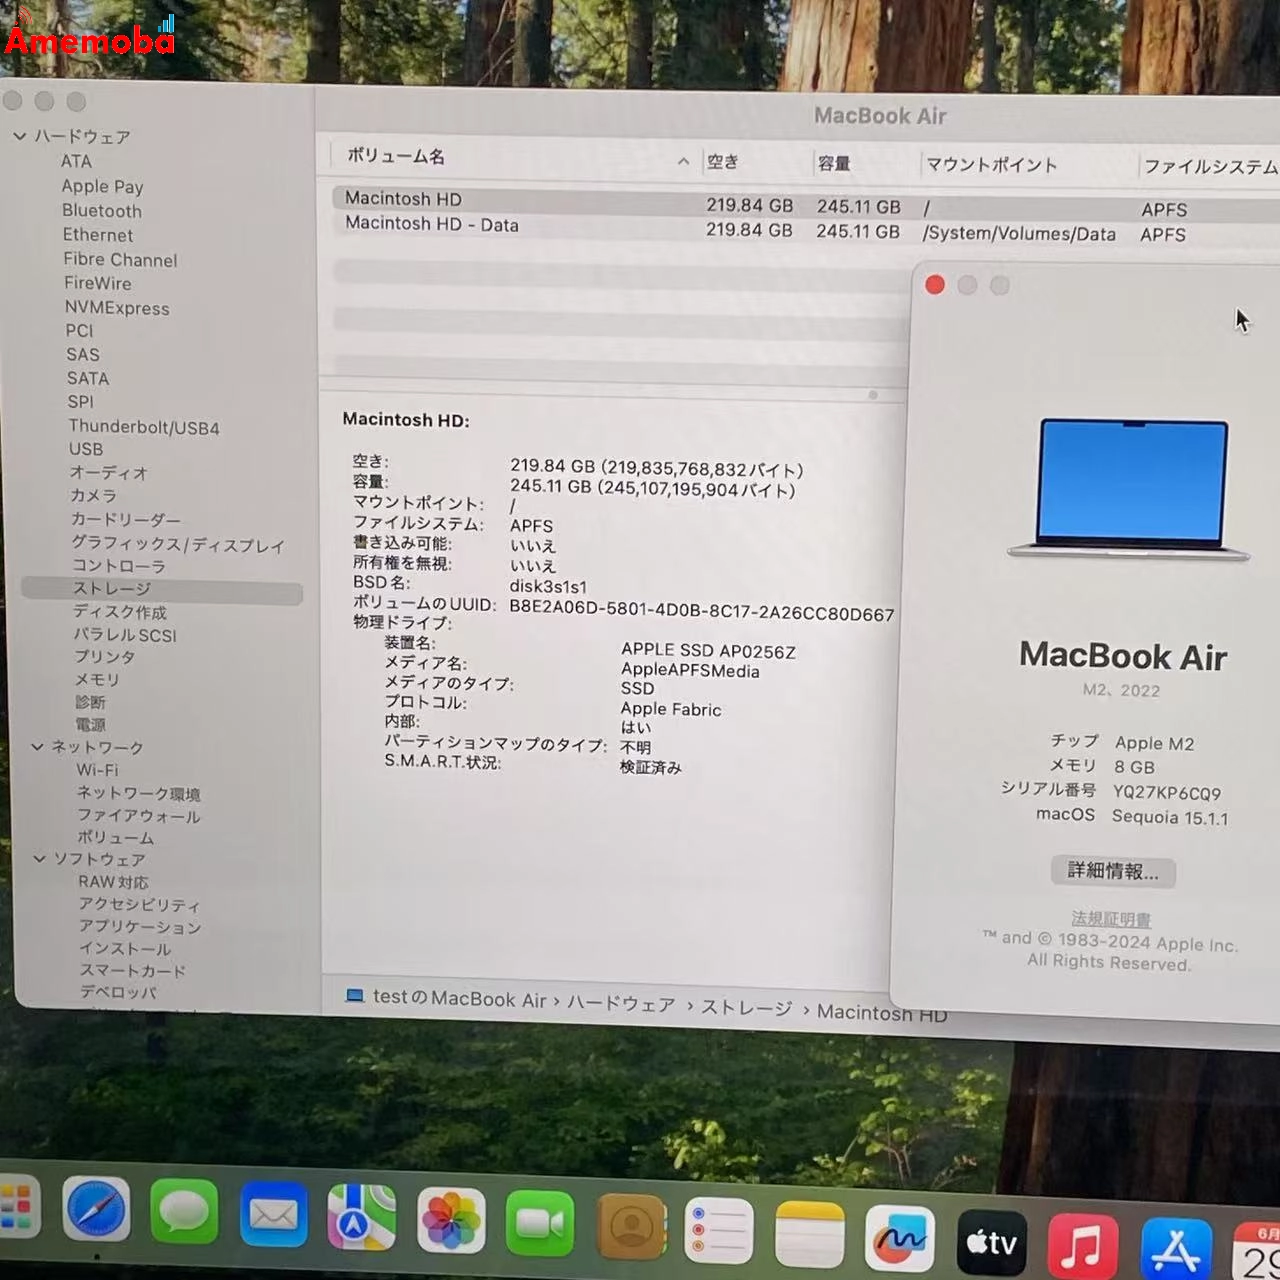Collapse the ソフトウェア section in the sidebar
Screen dimensions: 1280x1280
pos(38,858)
